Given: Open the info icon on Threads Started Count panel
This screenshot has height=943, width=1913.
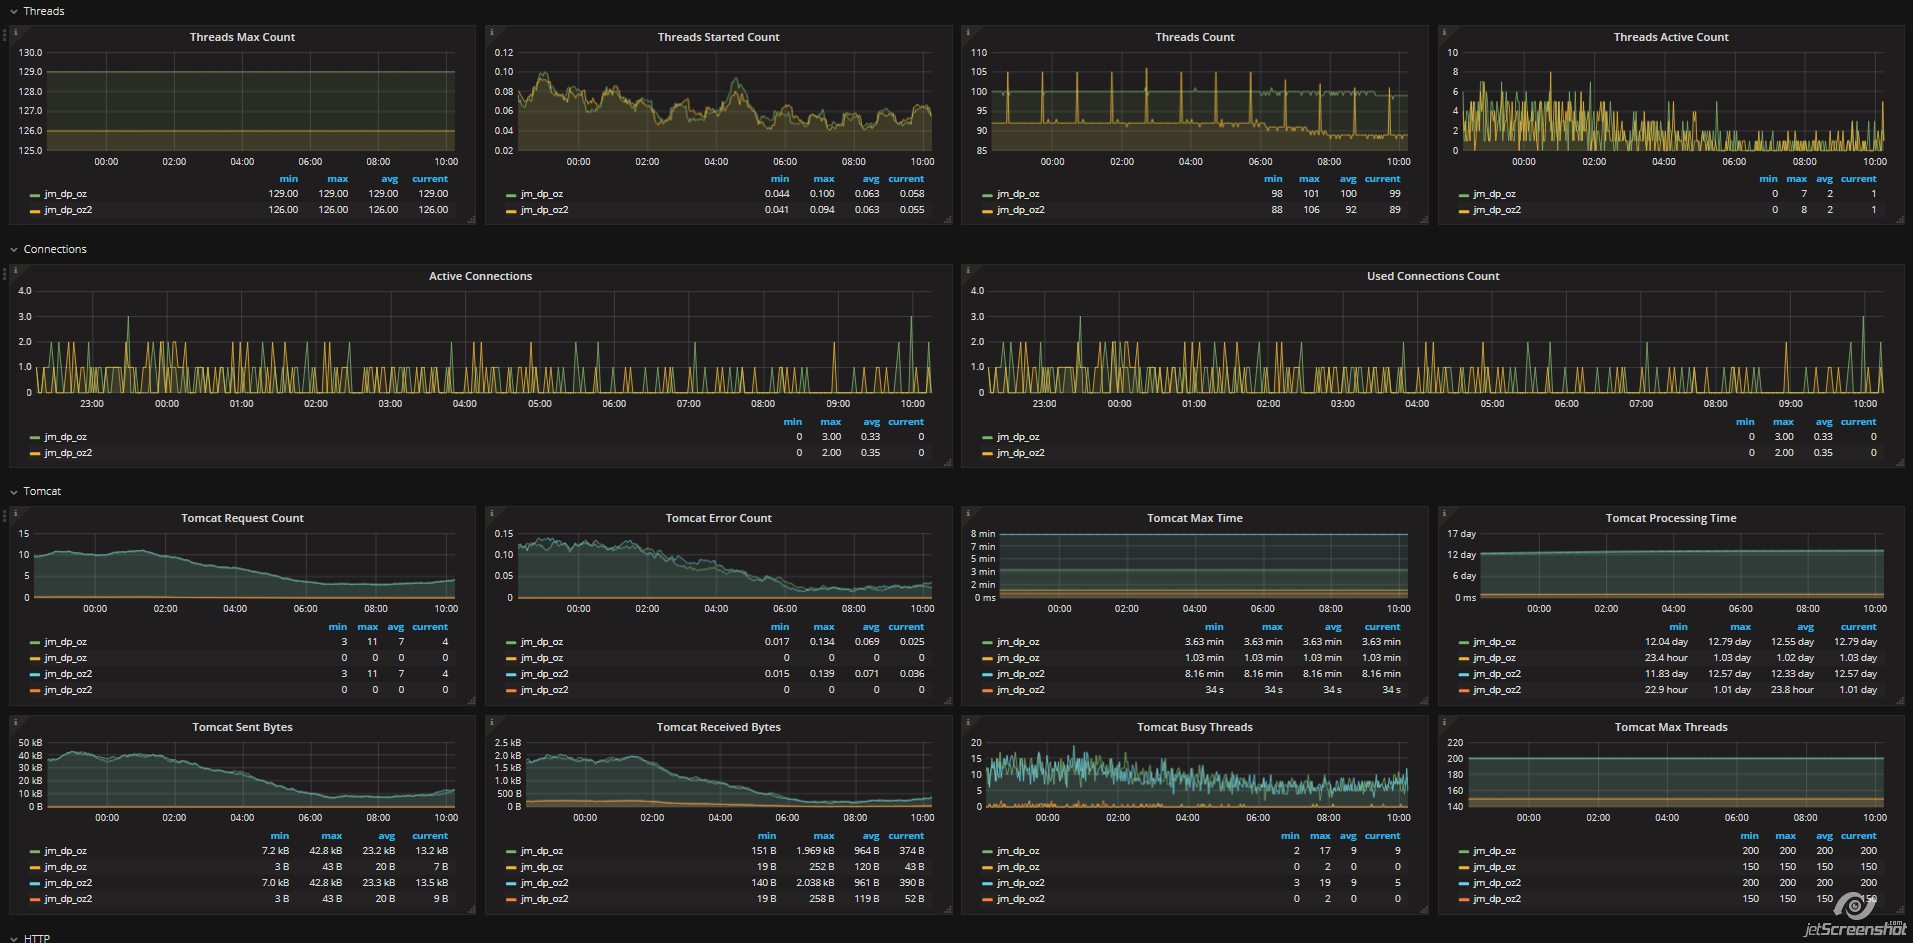Looking at the screenshot, I should pyautogui.click(x=491, y=32).
